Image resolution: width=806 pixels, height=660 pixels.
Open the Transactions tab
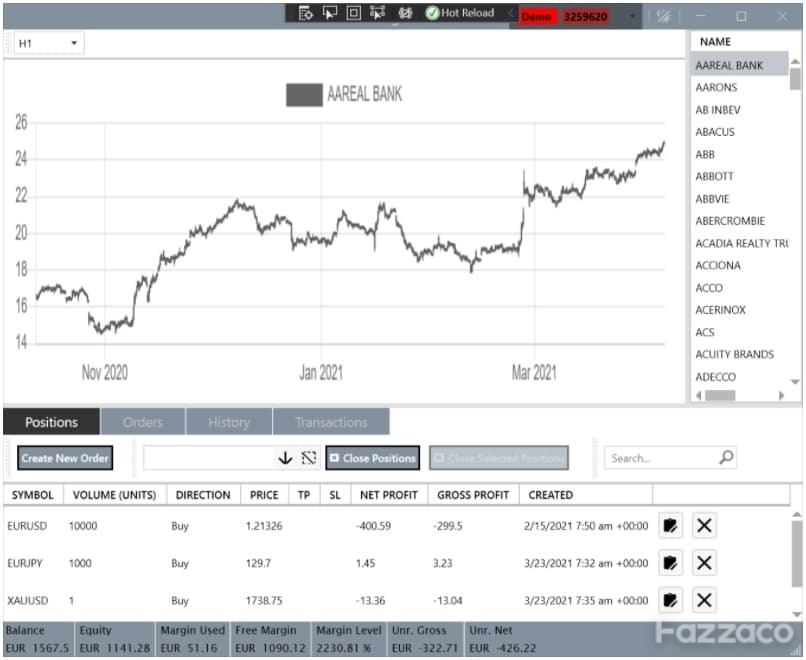[x=331, y=422]
